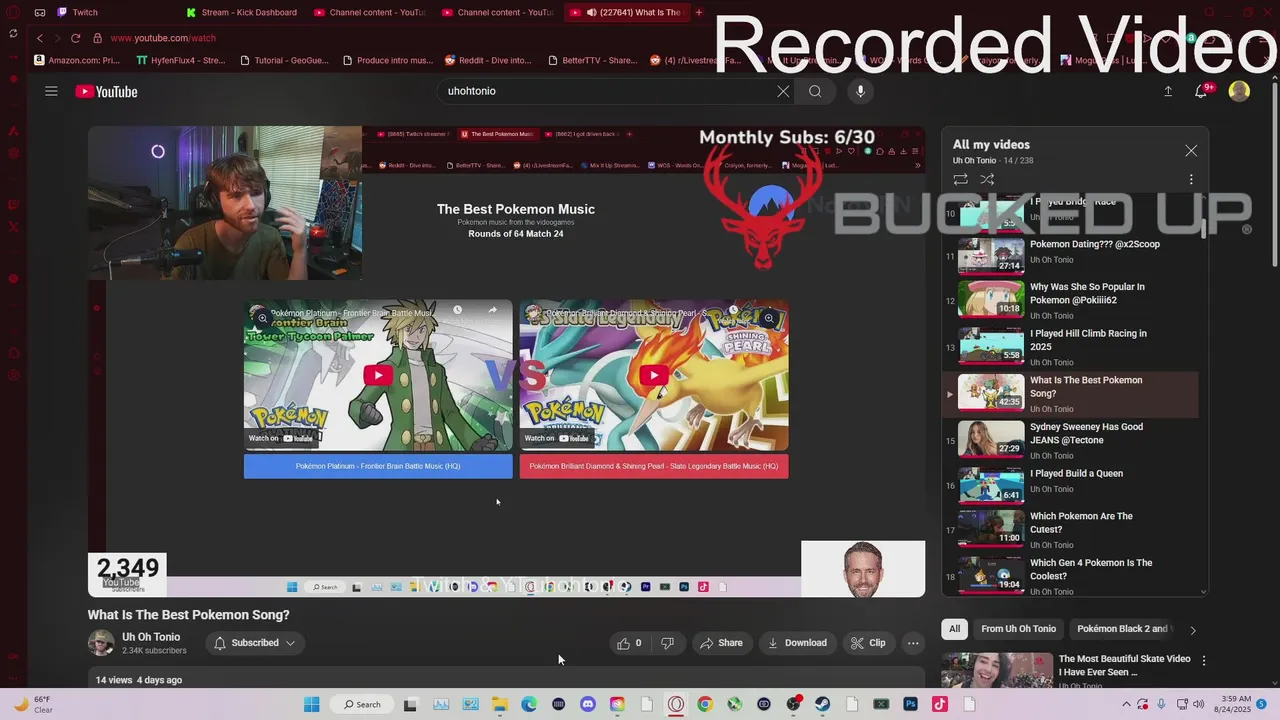Open Steam from the taskbar

pyautogui.click(x=822, y=704)
